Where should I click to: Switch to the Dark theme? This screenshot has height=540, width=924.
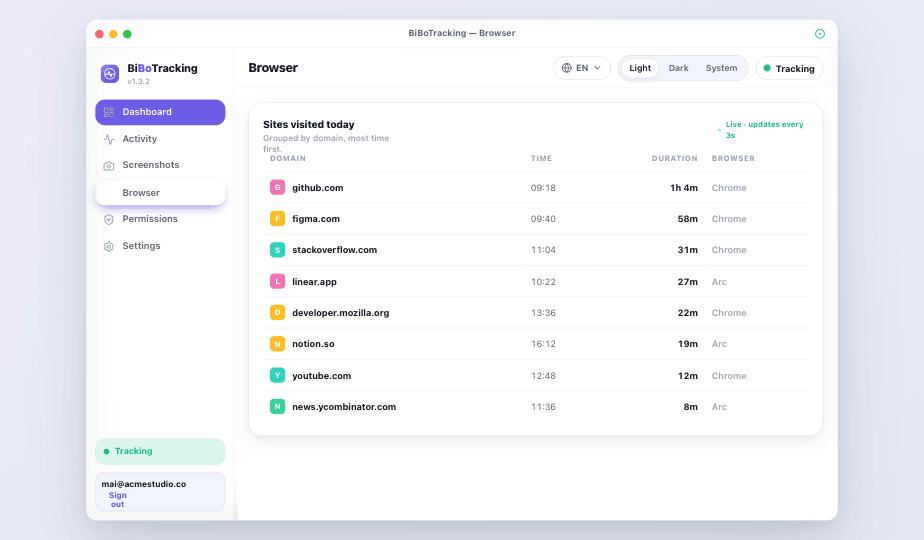[x=678, y=68]
